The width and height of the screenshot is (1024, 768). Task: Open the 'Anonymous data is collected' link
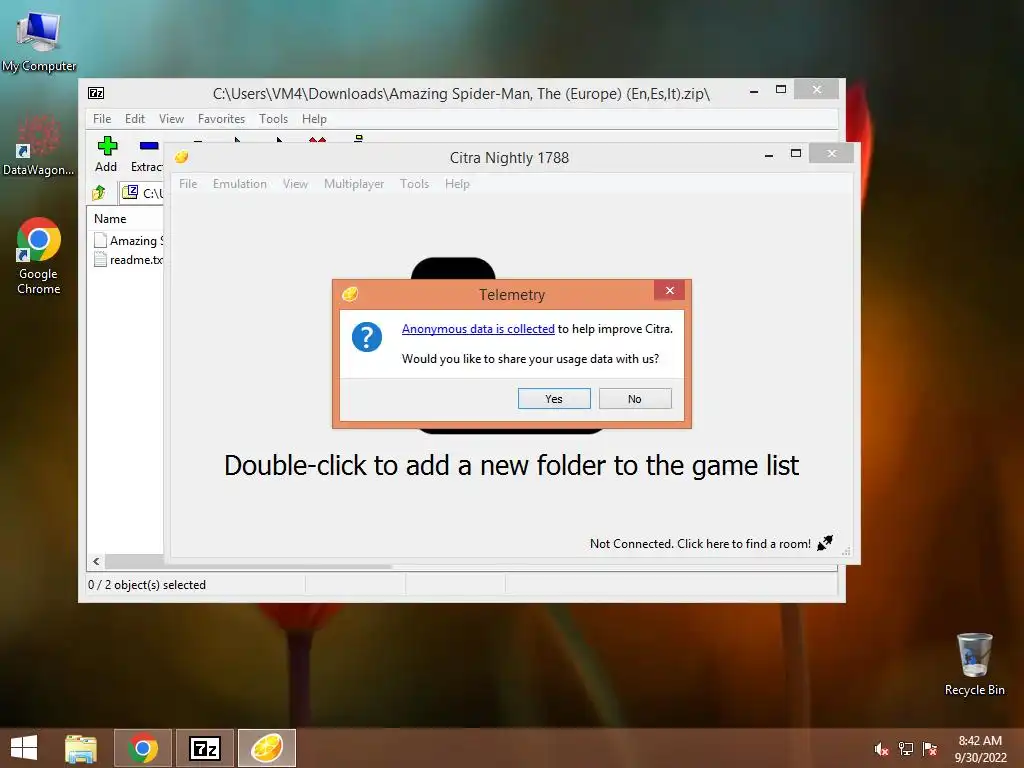point(478,328)
